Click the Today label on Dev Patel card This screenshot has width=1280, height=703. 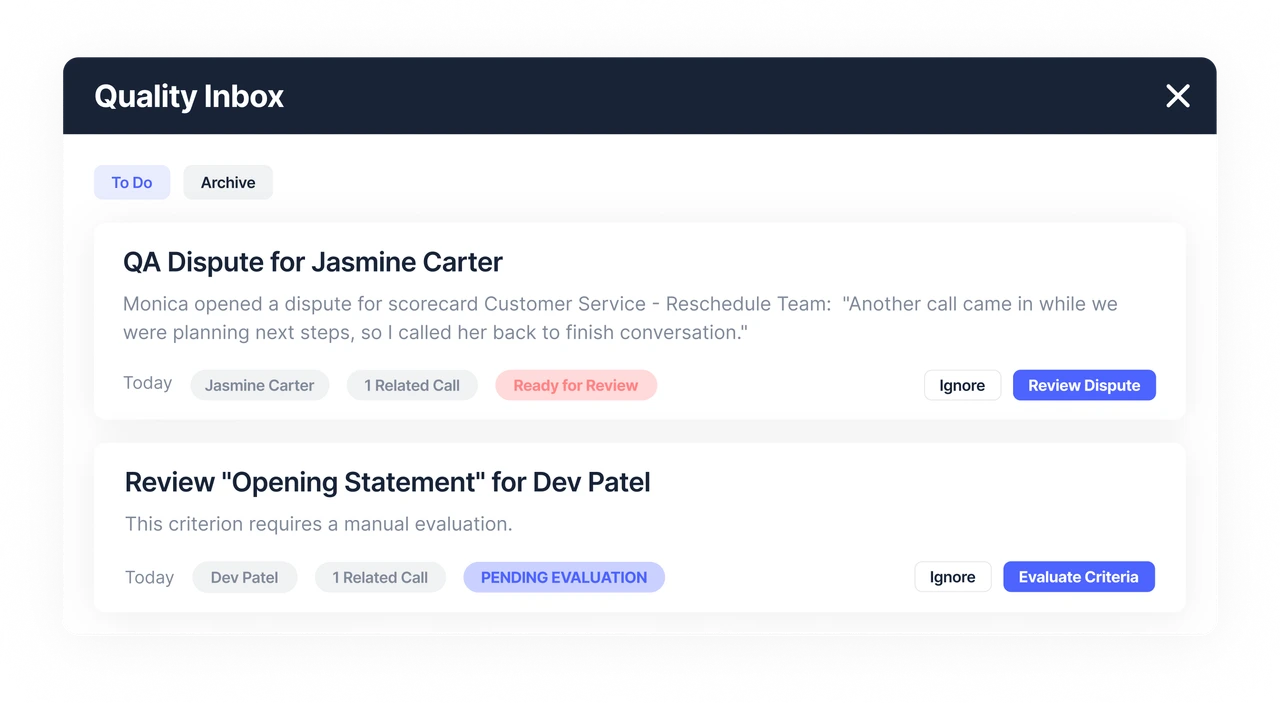coord(149,577)
